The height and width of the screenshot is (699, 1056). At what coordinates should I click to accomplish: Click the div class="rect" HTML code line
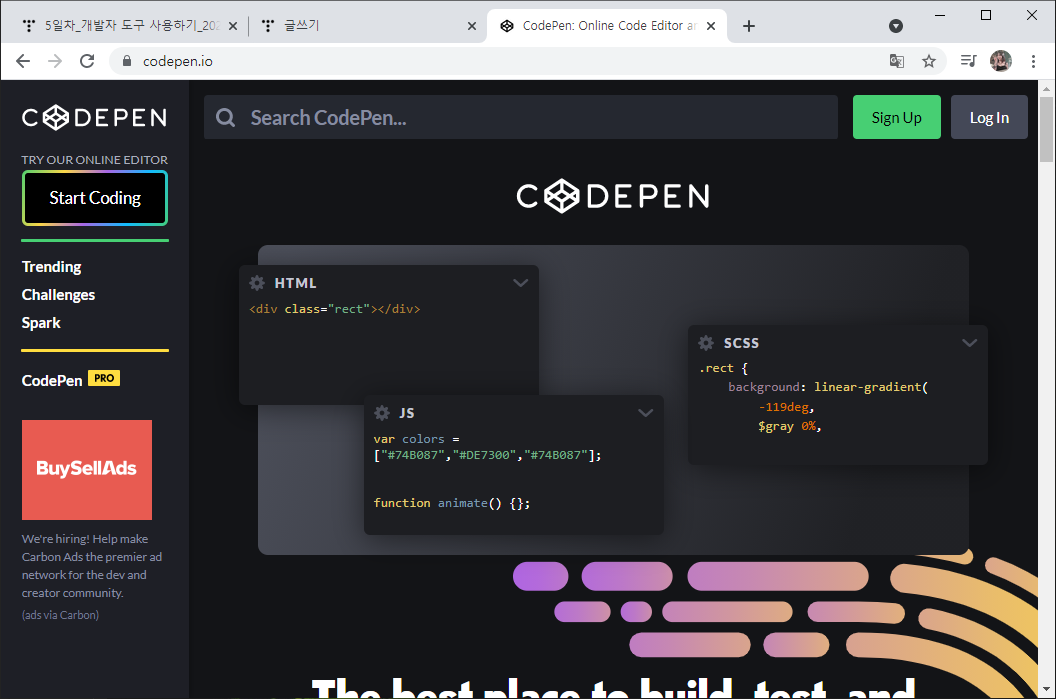click(335, 309)
